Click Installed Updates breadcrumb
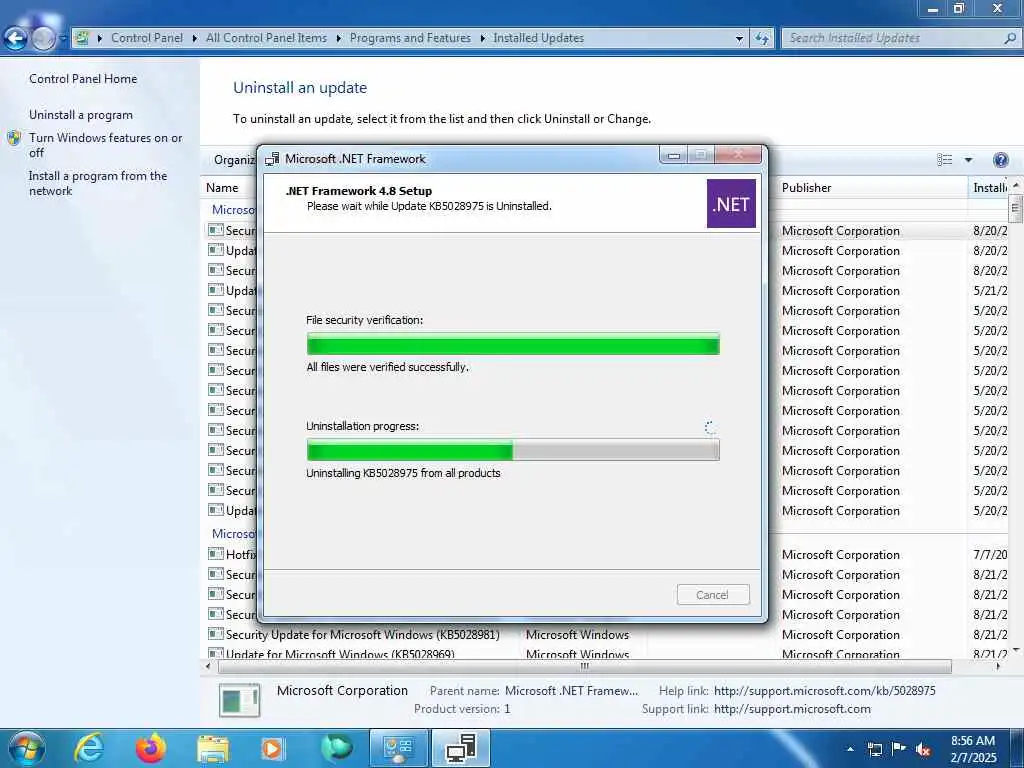This screenshot has height=768, width=1024. [x=538, y=38]
